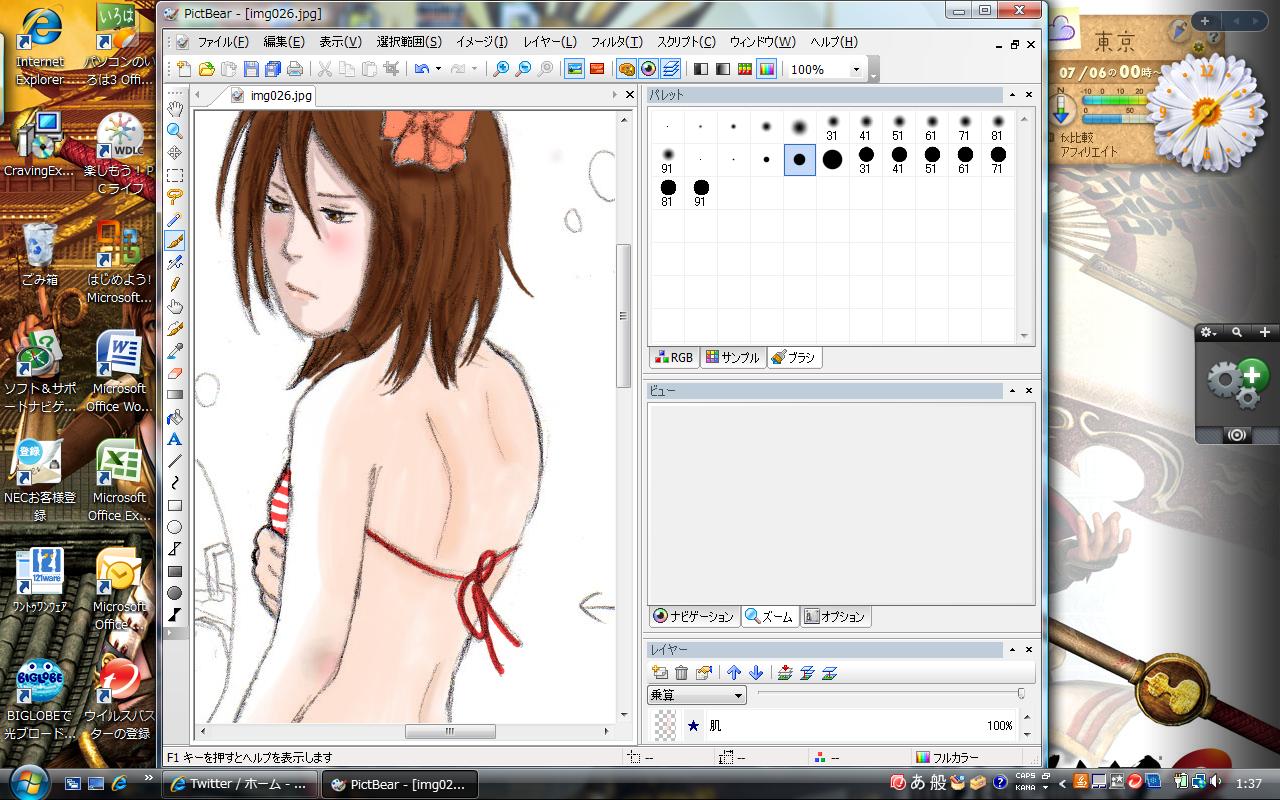Move layer up with blue up arrow
The image size is (1280, 800).
pos(734,673)
